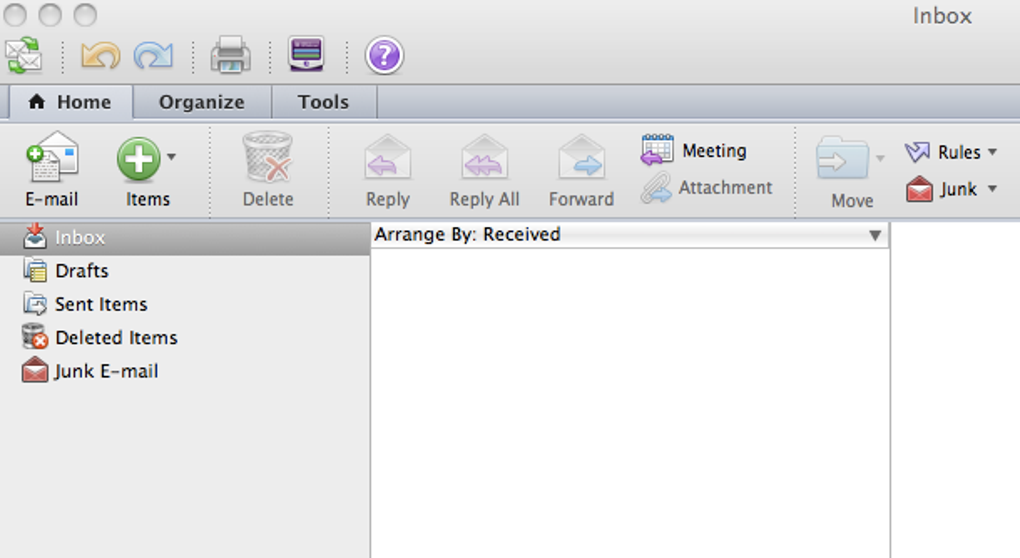
Task: Select the Inbox folder
Action: 185,237
